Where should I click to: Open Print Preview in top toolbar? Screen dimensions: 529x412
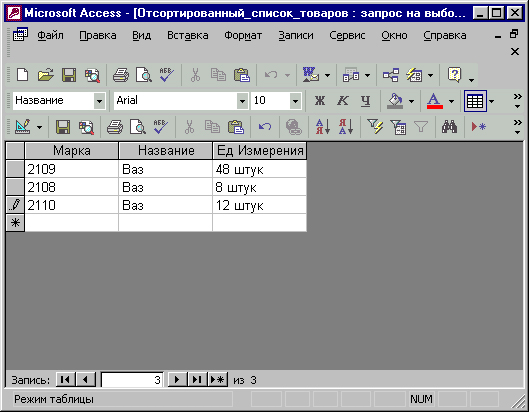tap(144, 75)
